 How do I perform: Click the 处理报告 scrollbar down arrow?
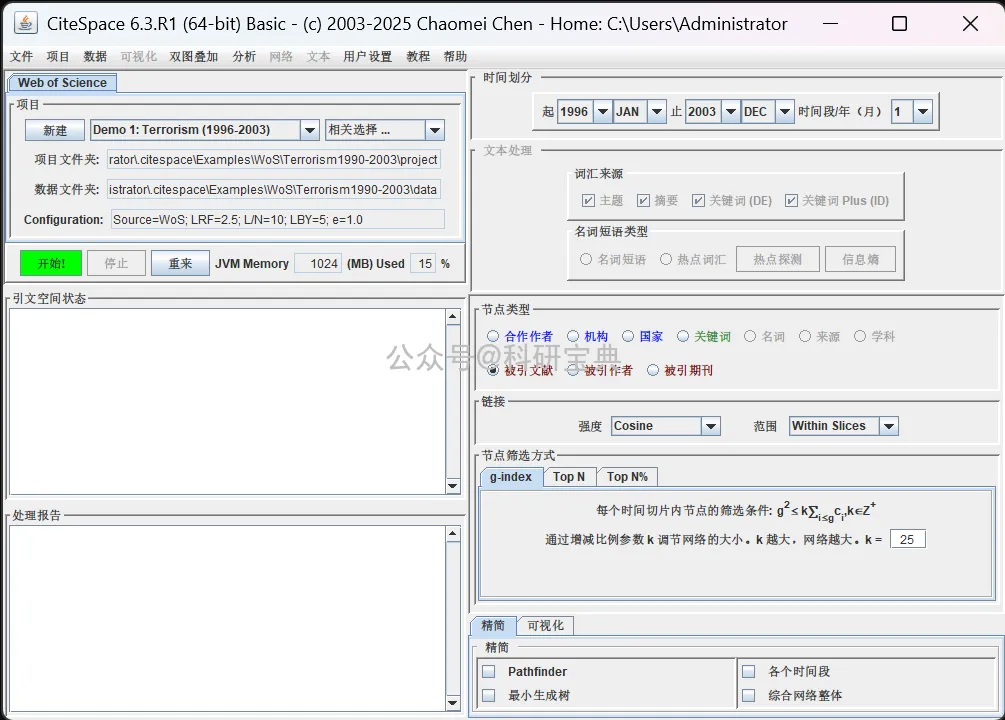453,703
